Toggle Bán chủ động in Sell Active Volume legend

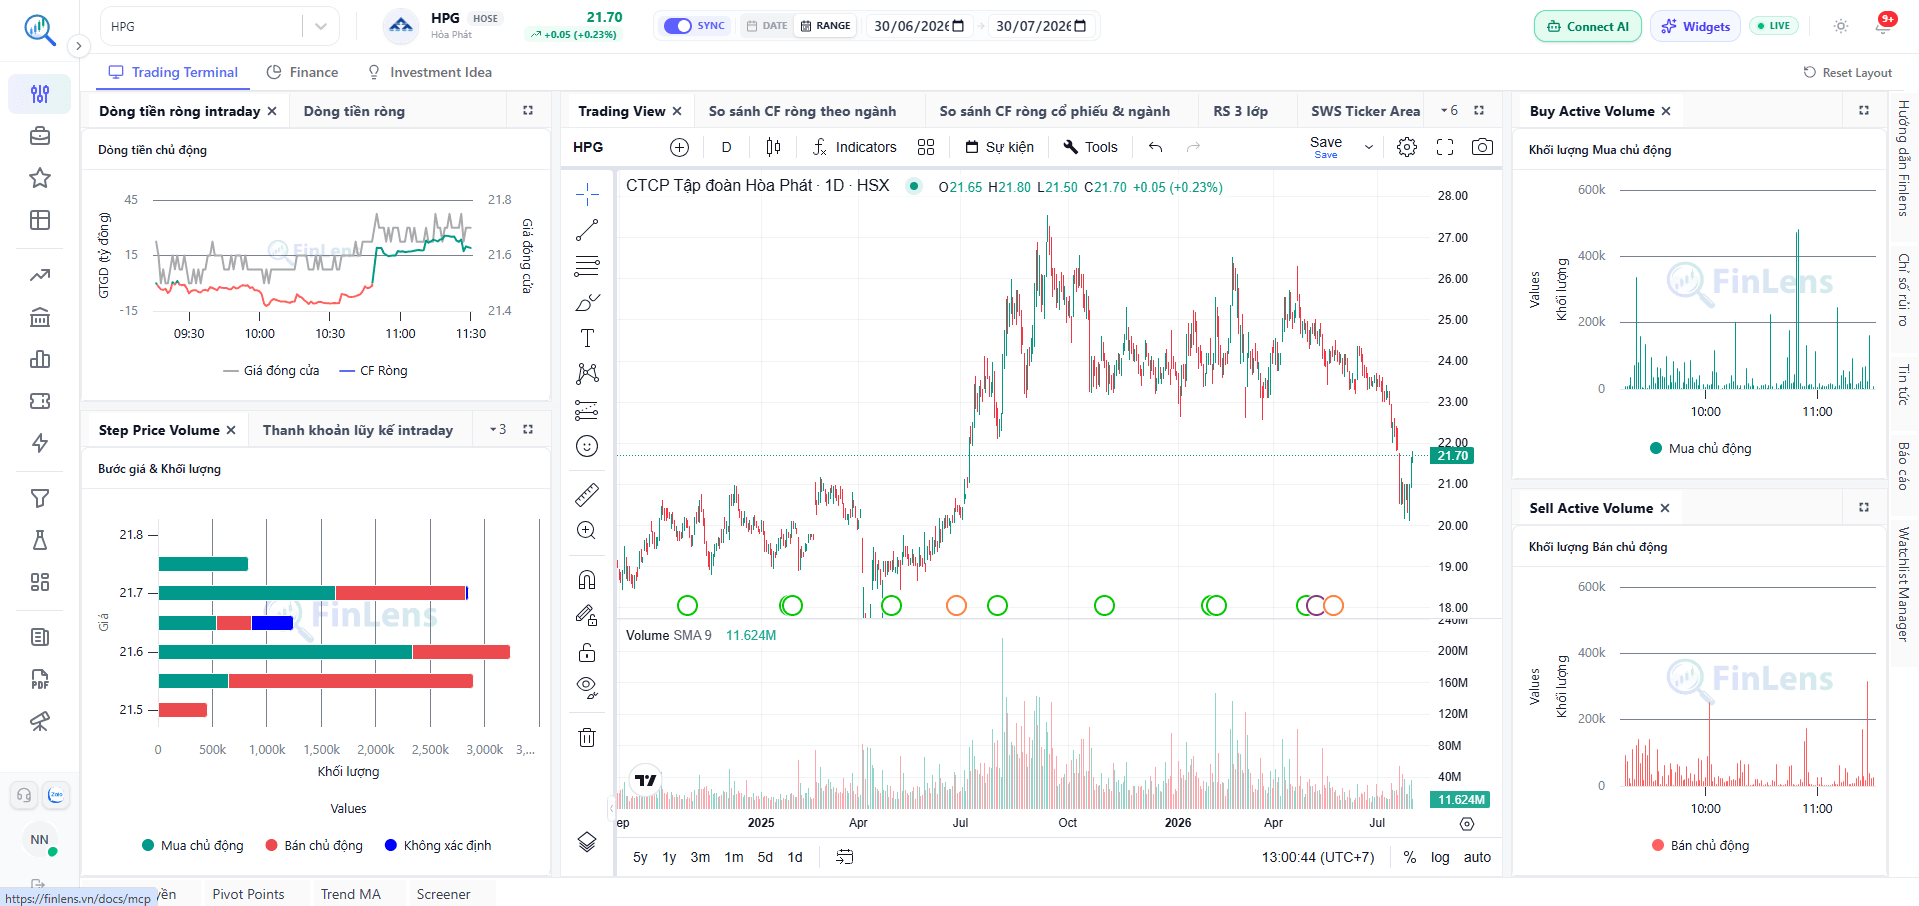(x=1700, y=846)
